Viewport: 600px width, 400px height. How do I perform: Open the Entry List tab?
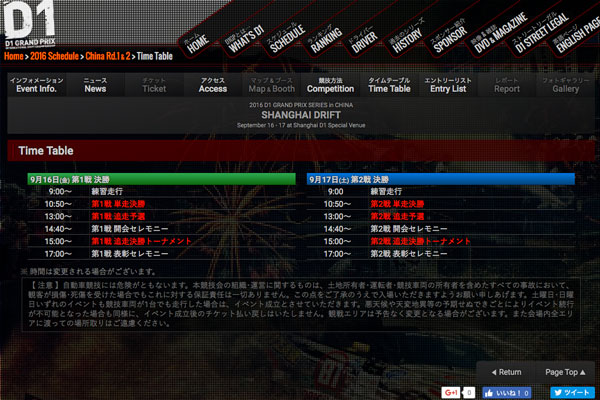446,84
